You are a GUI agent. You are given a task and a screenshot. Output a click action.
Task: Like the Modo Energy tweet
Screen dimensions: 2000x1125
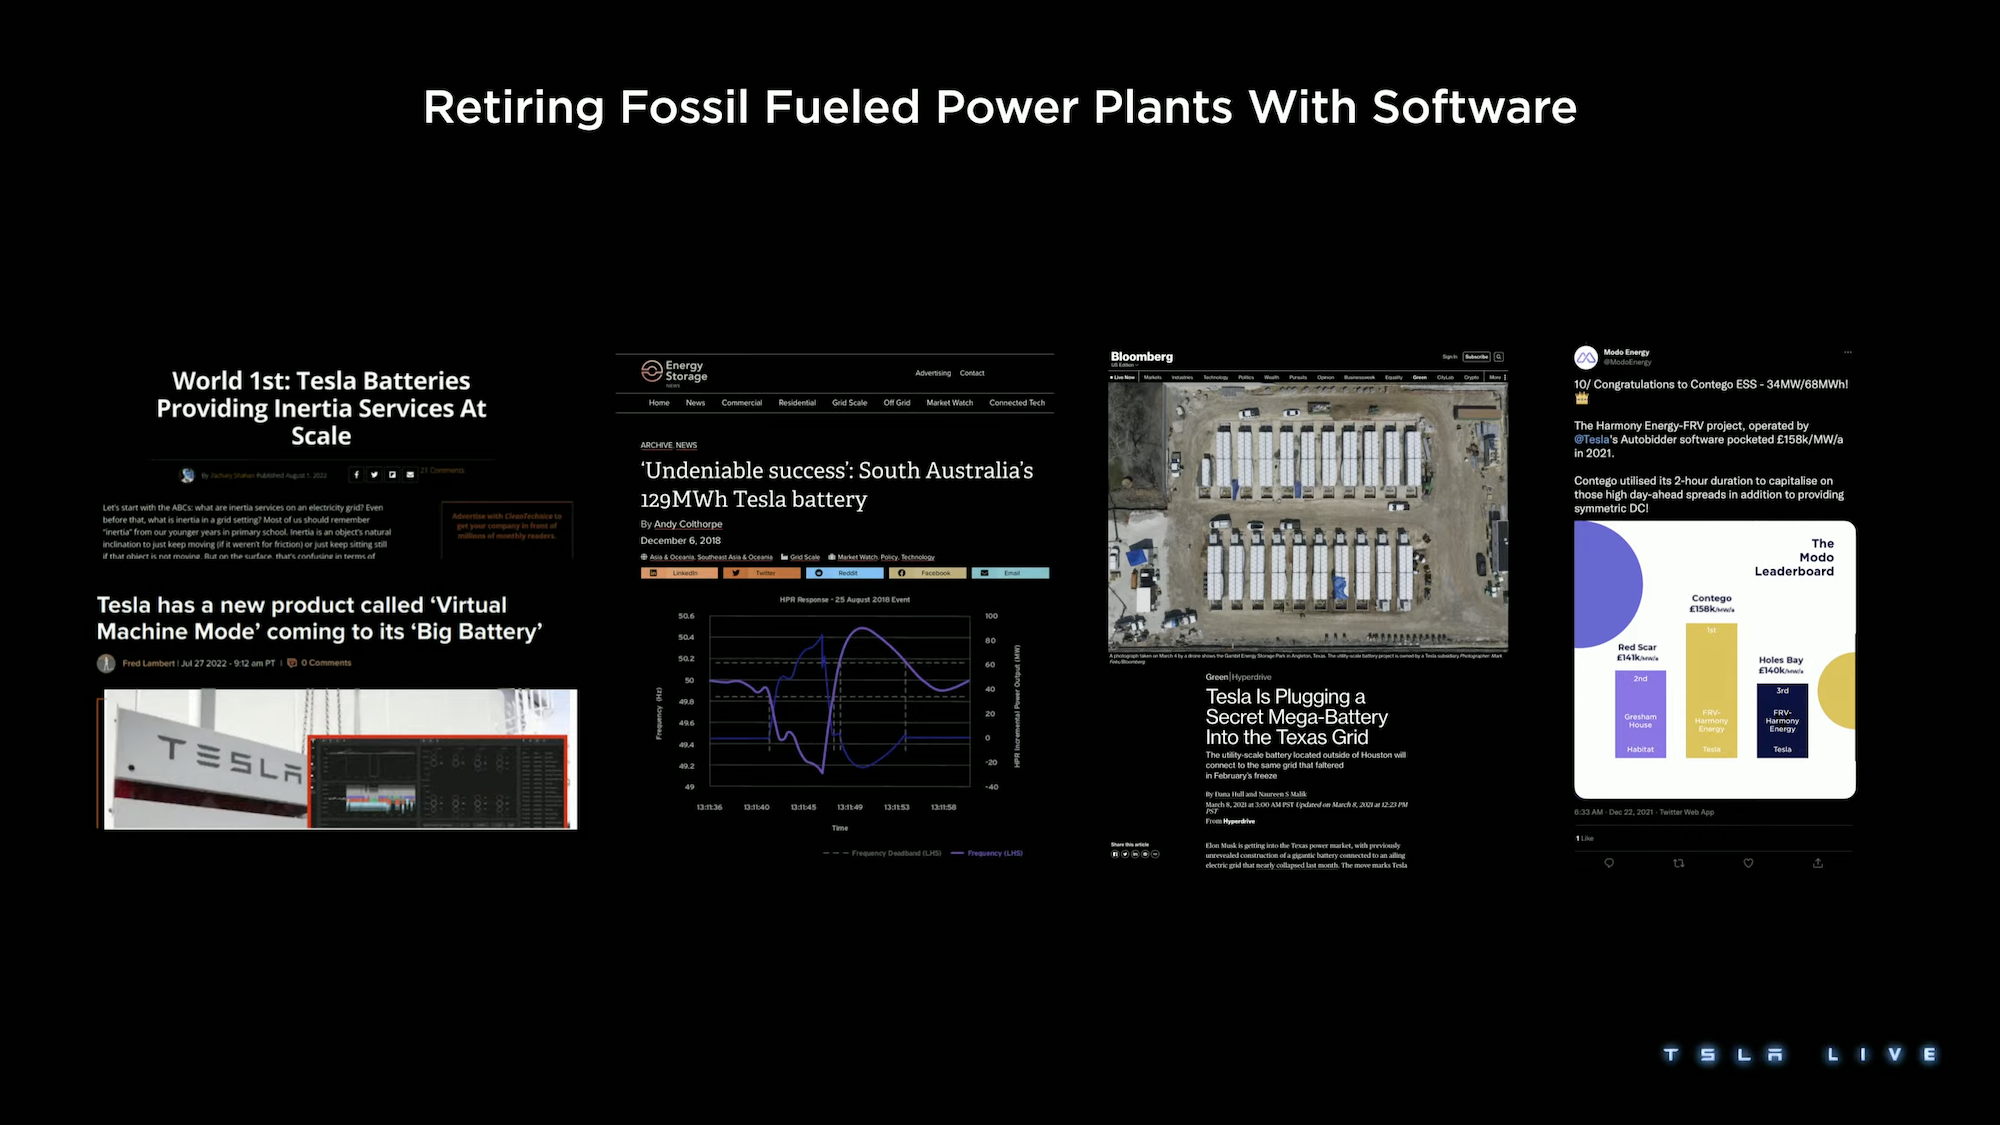[x=1748, y=863]
